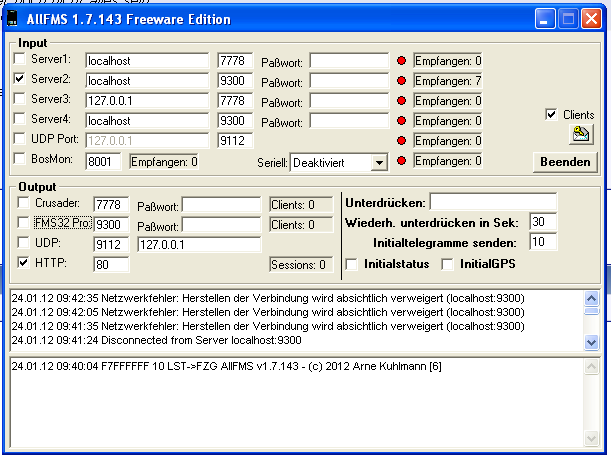Image resolution: width=611 pixels, height=457 pixels.
Task: Click the red status indicator for Server1
Action: pyautogui.click(x=402, y=61)
